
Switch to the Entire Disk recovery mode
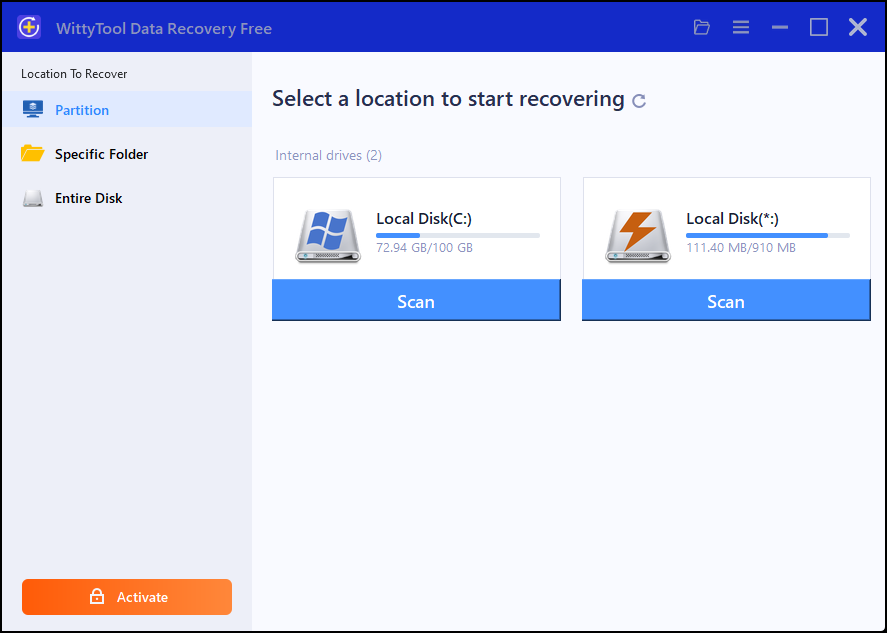coord(89,198)
